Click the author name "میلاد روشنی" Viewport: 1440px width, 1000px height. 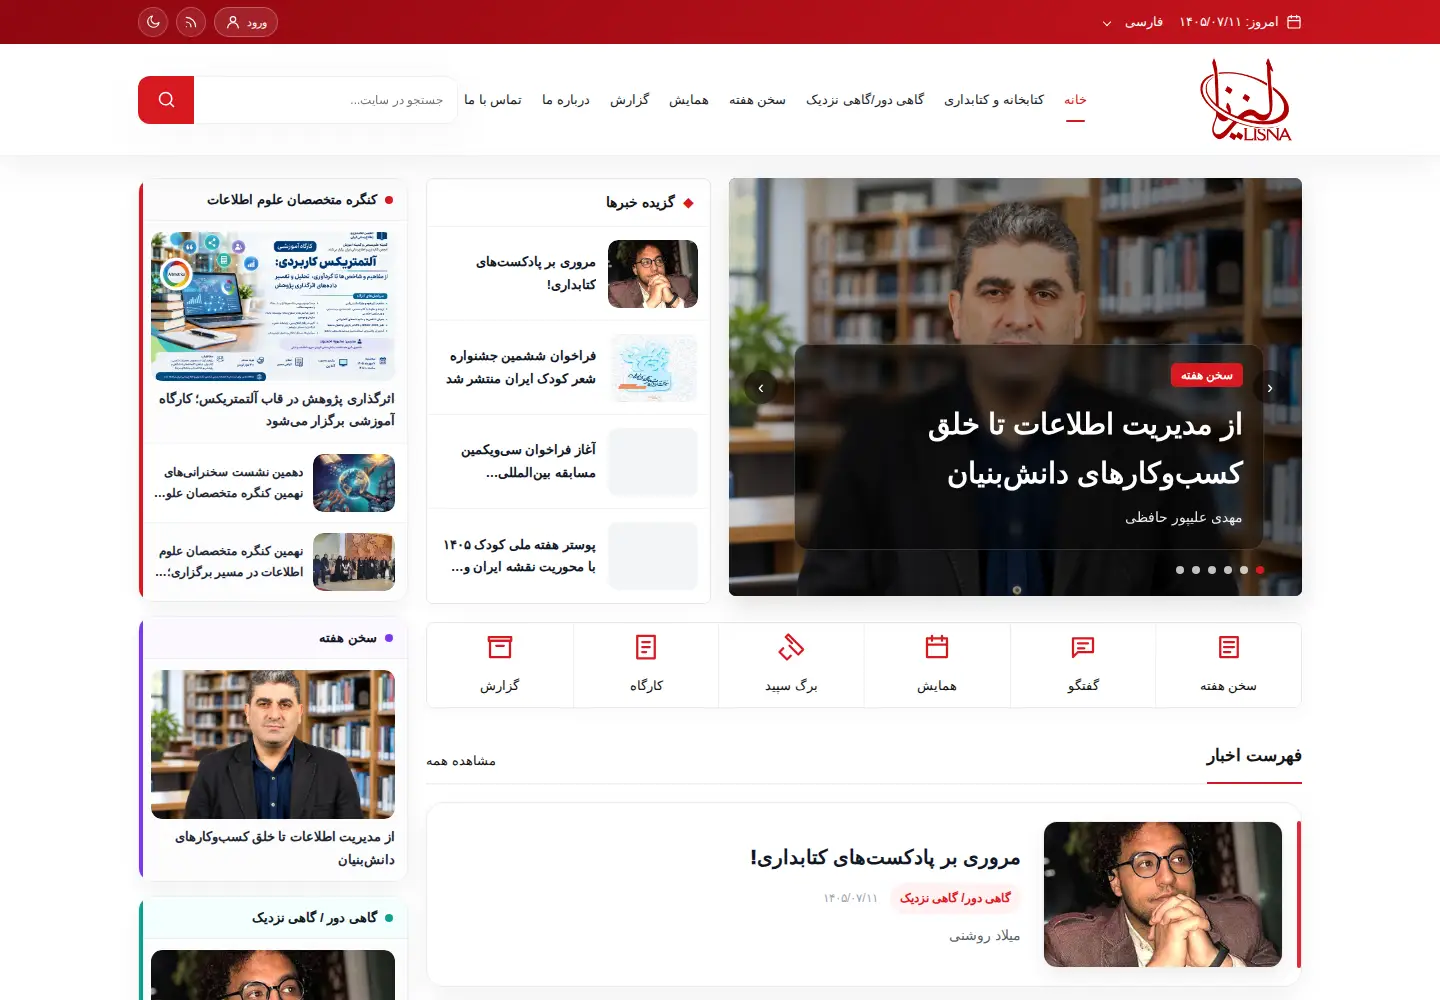985,936
